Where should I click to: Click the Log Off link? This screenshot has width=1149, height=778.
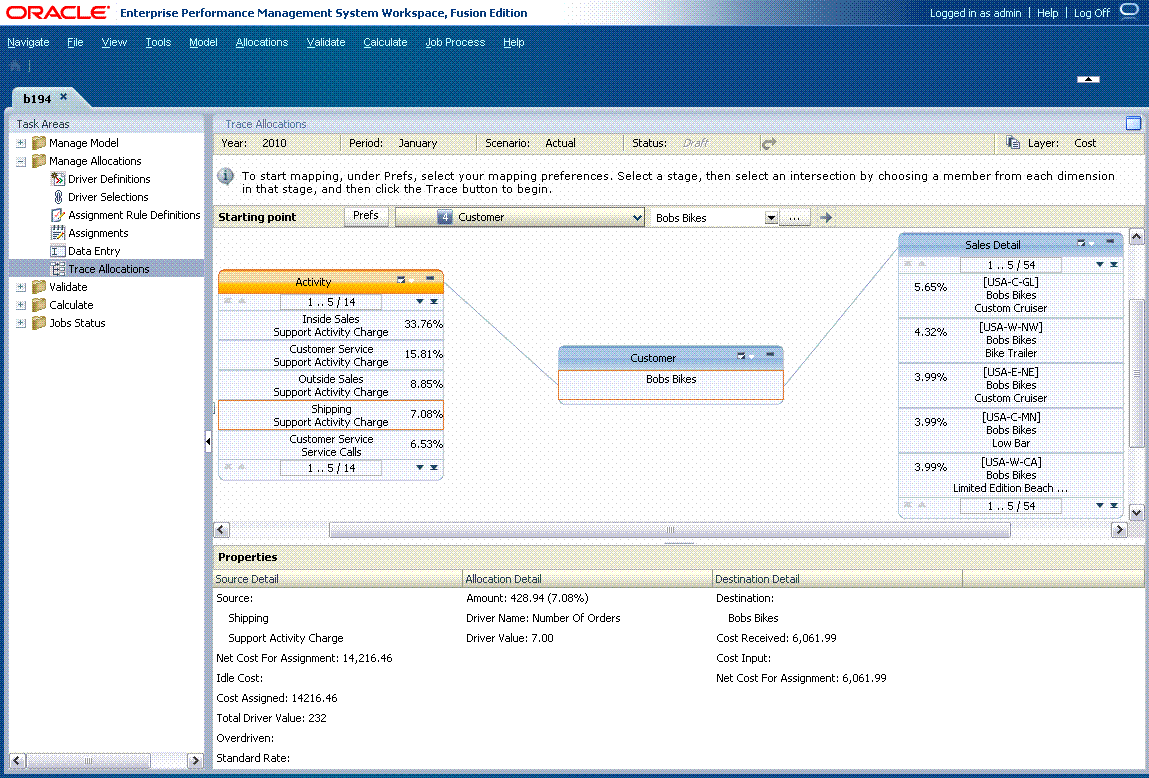coord(1090,13)
